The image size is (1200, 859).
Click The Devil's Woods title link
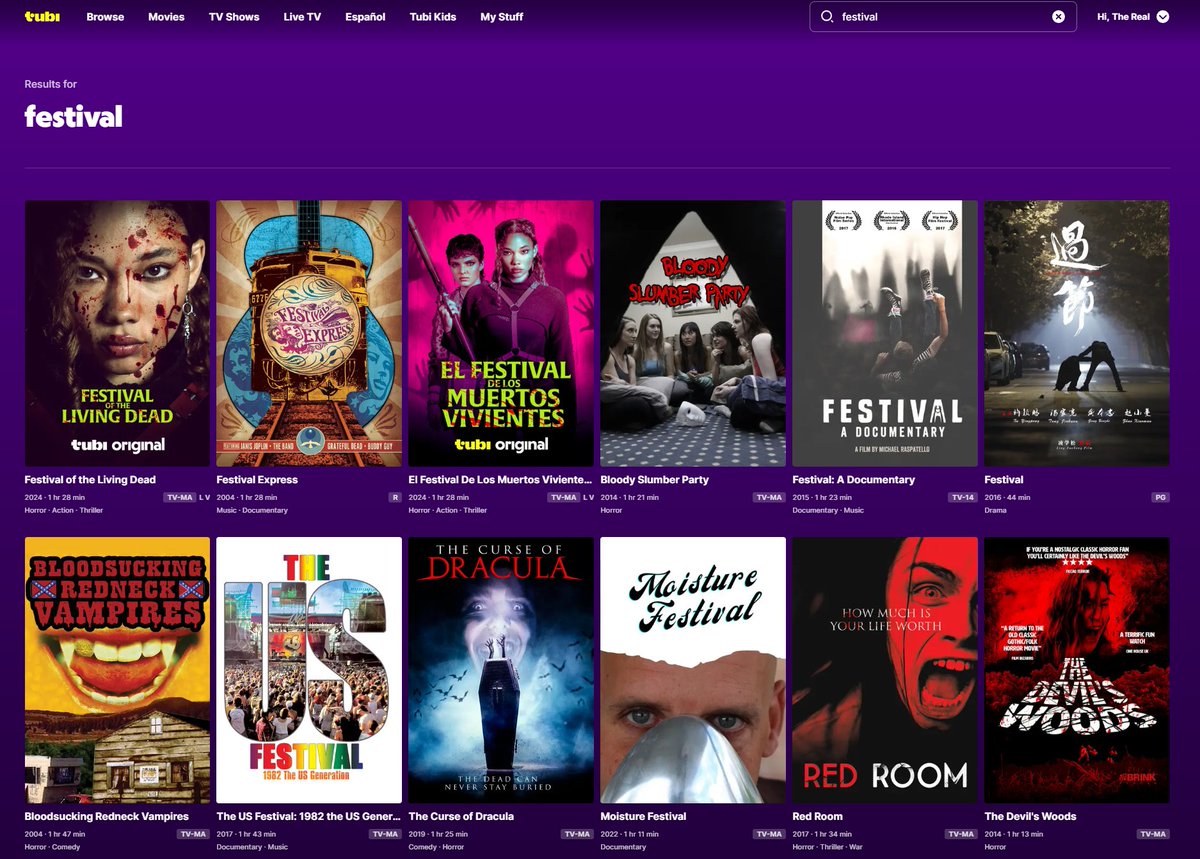pyautogui.click(x=1030, y=817)
